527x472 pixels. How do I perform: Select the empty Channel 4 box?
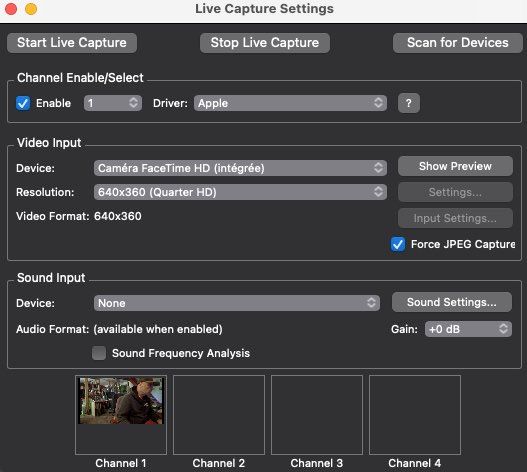coord(415,415)
